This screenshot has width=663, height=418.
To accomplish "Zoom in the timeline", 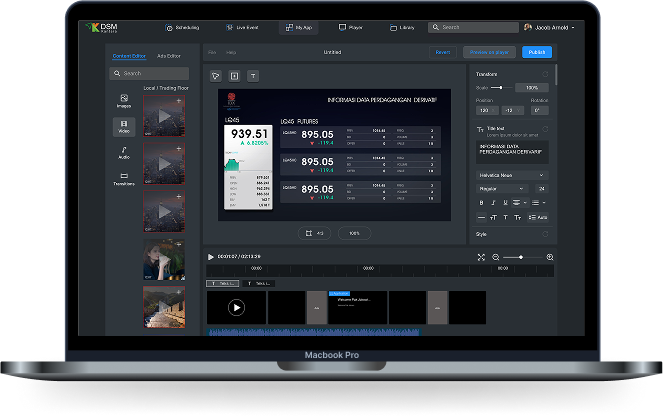I will [550, 257].
